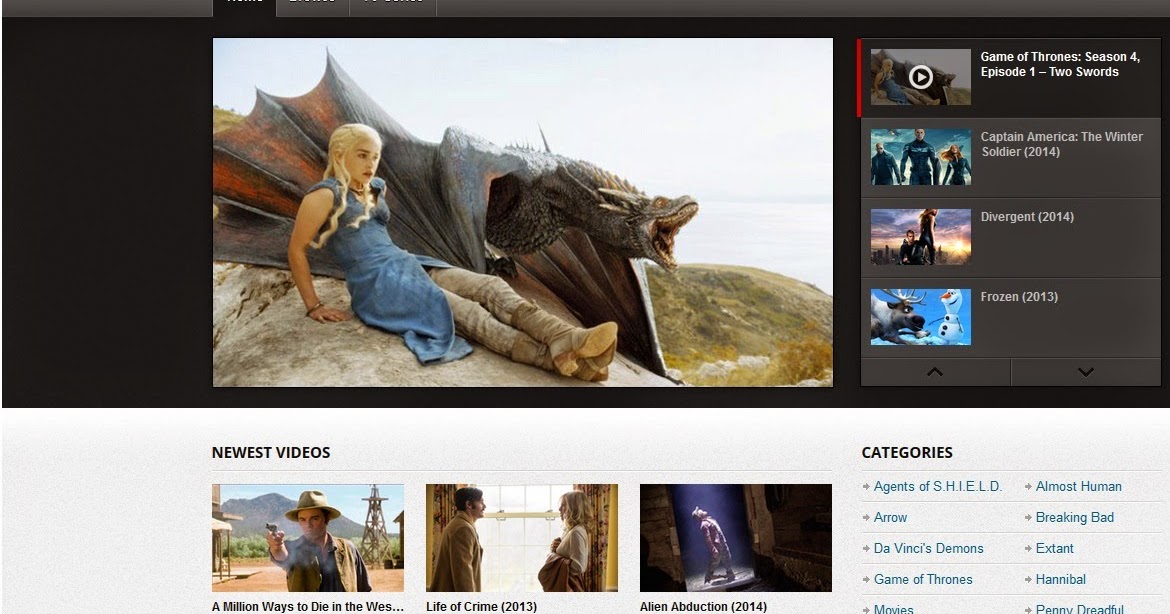Open Captain America: The Winter Soldier title
The width and height of the screenshot is (1170, 614).
tap(1061, 144)
